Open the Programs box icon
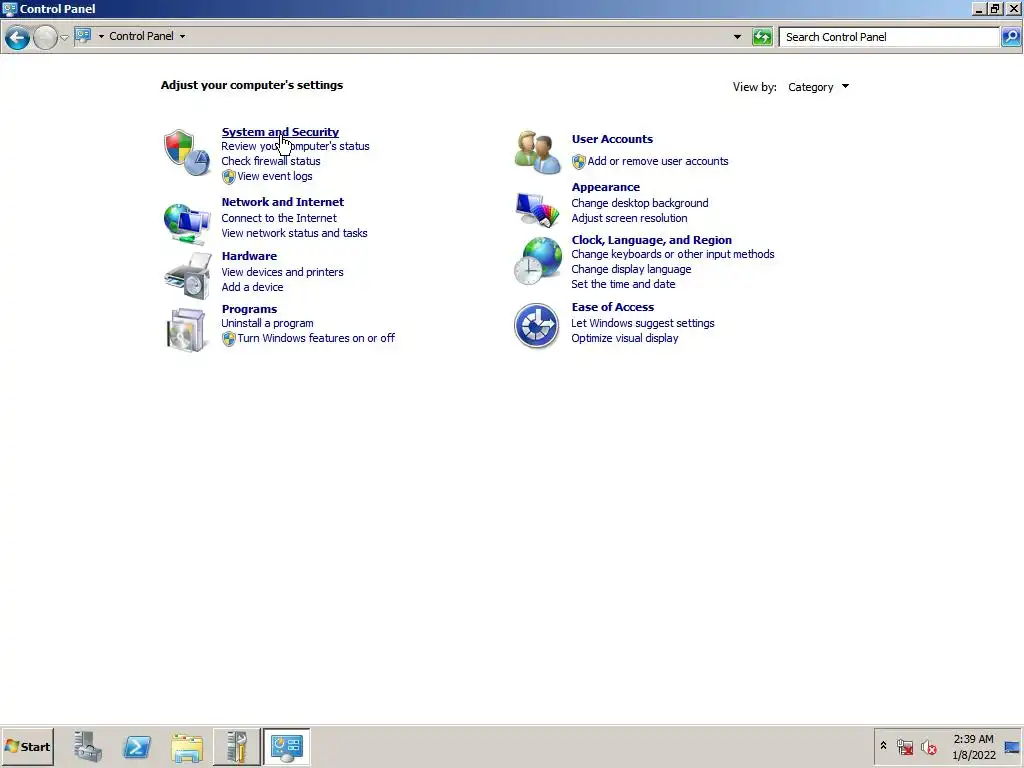 click(187, 329)
